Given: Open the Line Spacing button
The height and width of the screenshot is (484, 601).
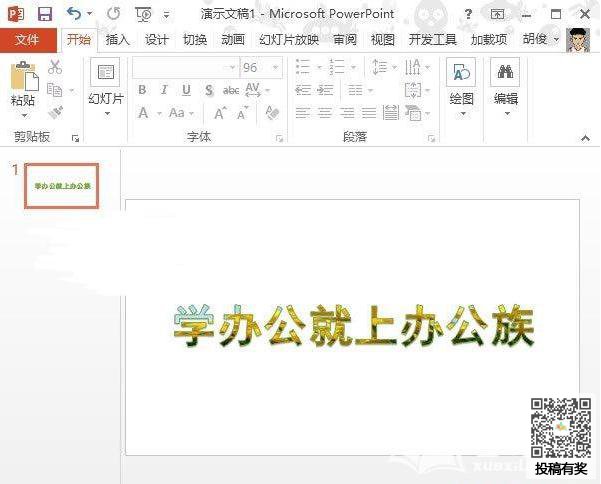Looking at the screenshot, I should click(x=380, y=67).
